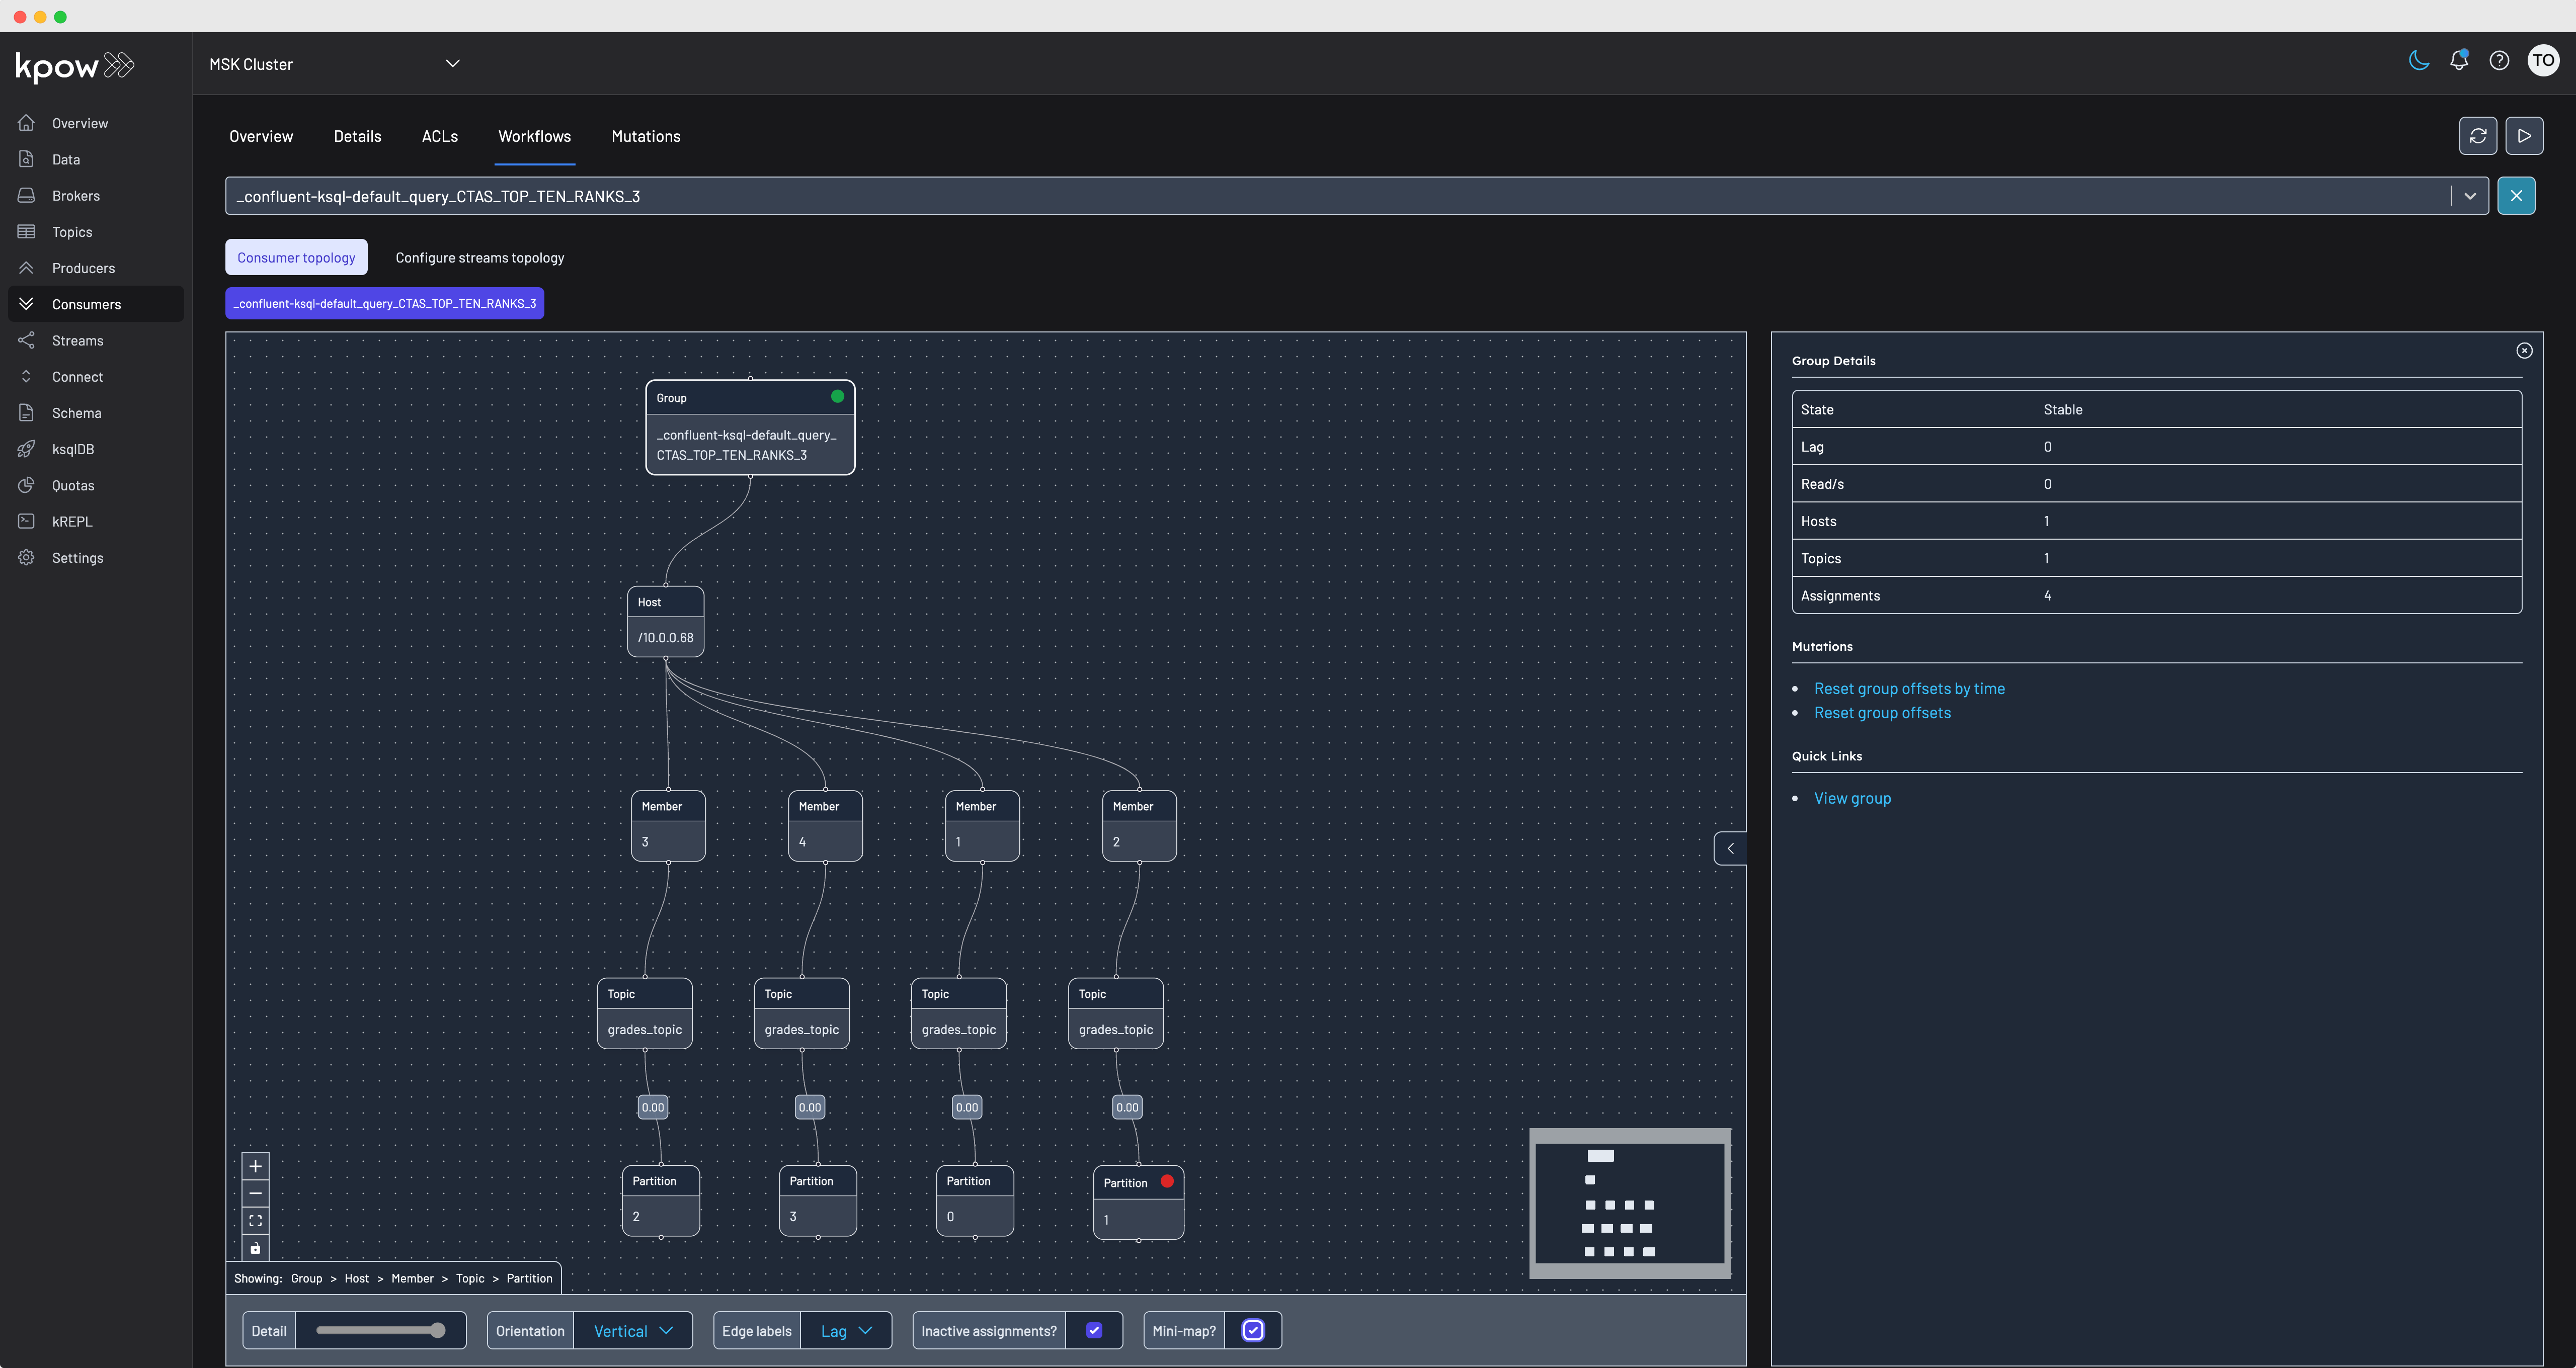Zoom out on the topology canvas
2576x1368 pixels.
256,1193
